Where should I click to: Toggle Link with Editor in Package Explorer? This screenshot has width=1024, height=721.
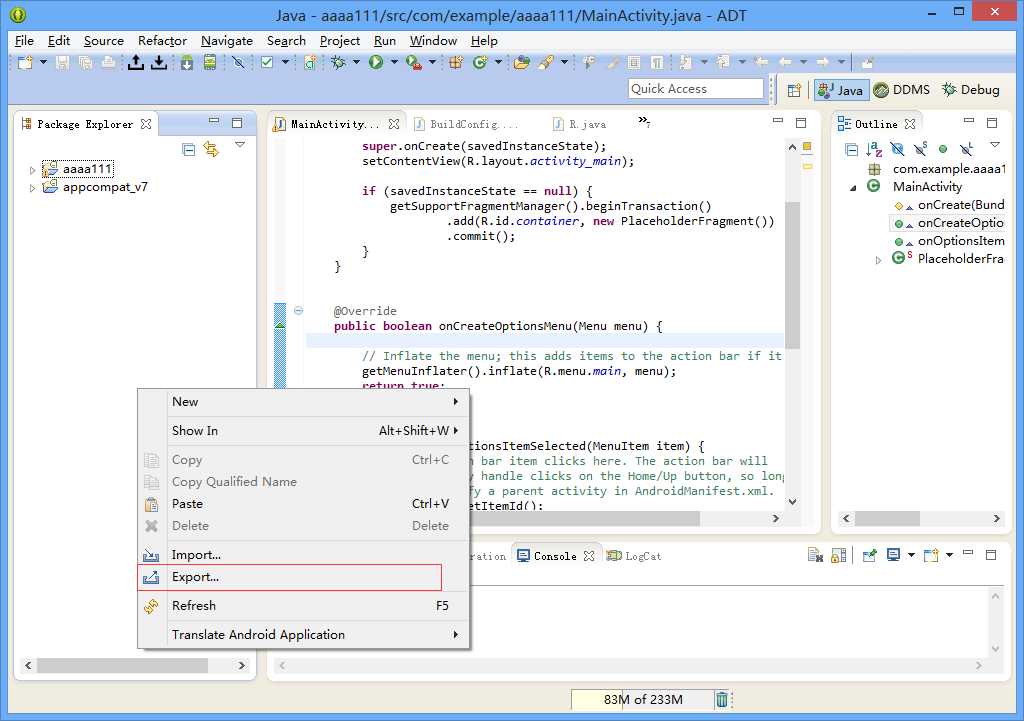211,150
